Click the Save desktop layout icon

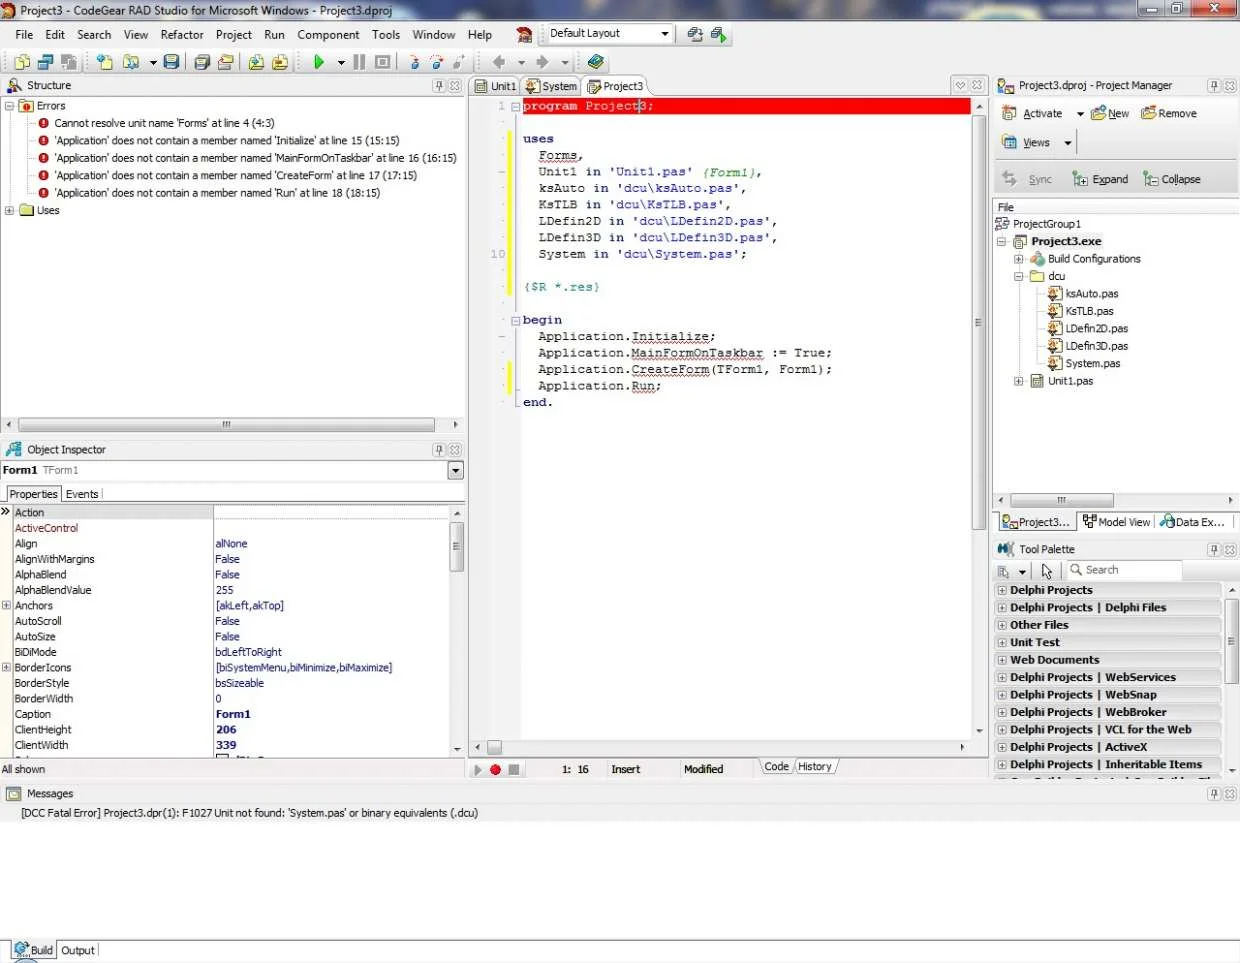point(695,34)
